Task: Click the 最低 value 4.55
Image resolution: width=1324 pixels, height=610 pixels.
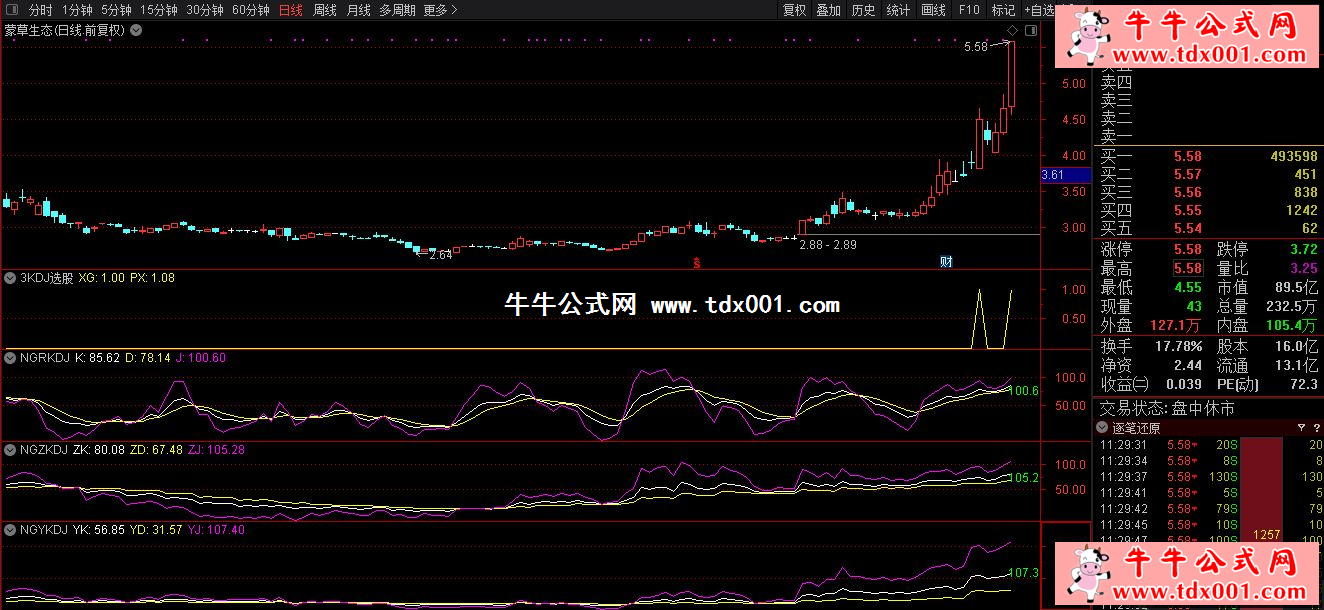Action: tap(1188, 287)
